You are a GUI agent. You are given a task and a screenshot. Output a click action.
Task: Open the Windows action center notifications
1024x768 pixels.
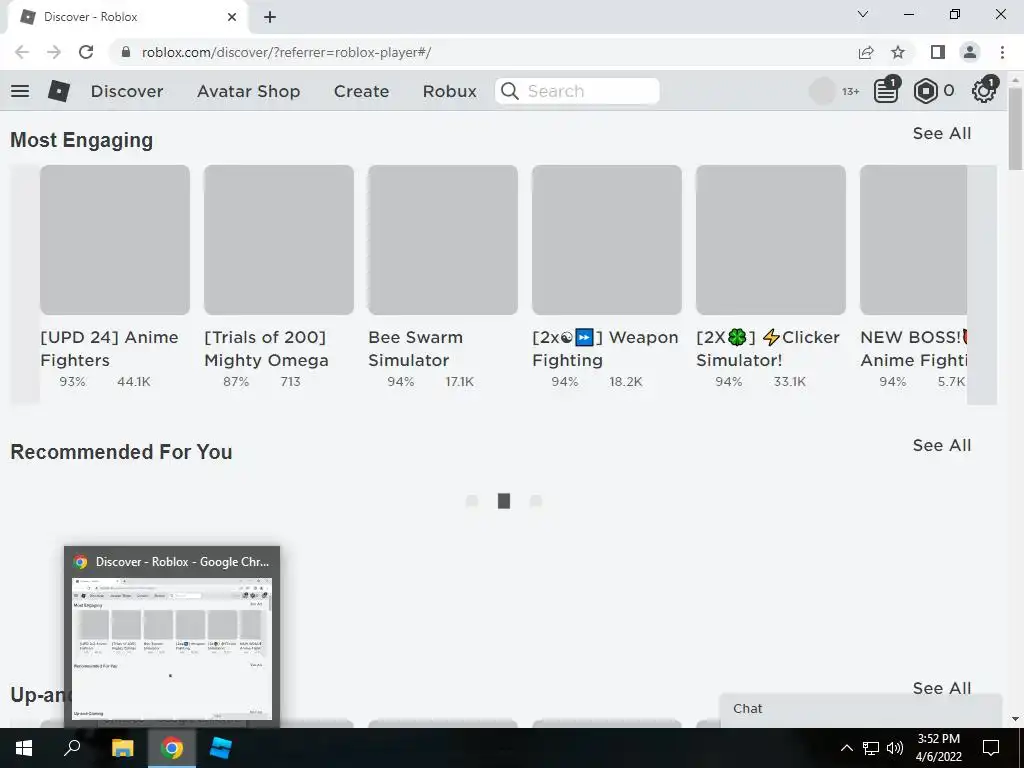click(x=991, y=748)
